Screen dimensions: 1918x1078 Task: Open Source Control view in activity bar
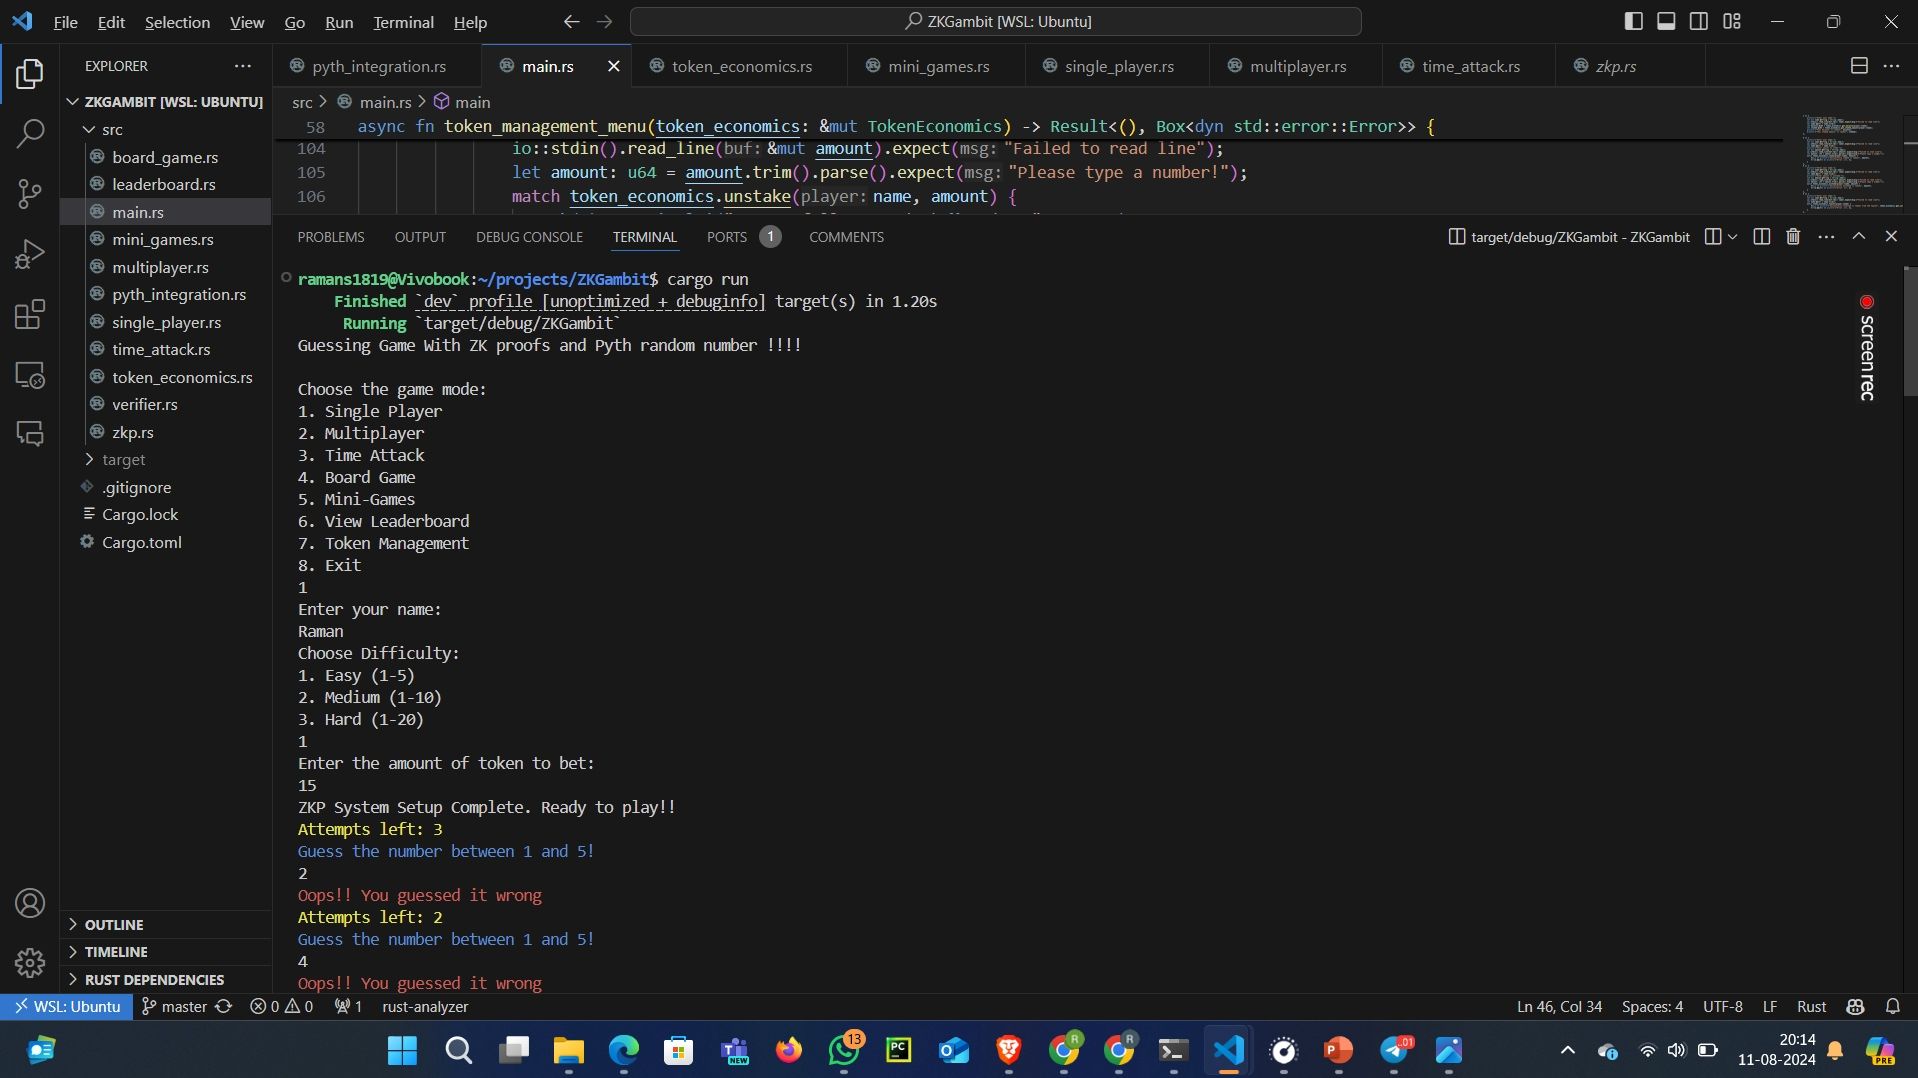(30, 193)
